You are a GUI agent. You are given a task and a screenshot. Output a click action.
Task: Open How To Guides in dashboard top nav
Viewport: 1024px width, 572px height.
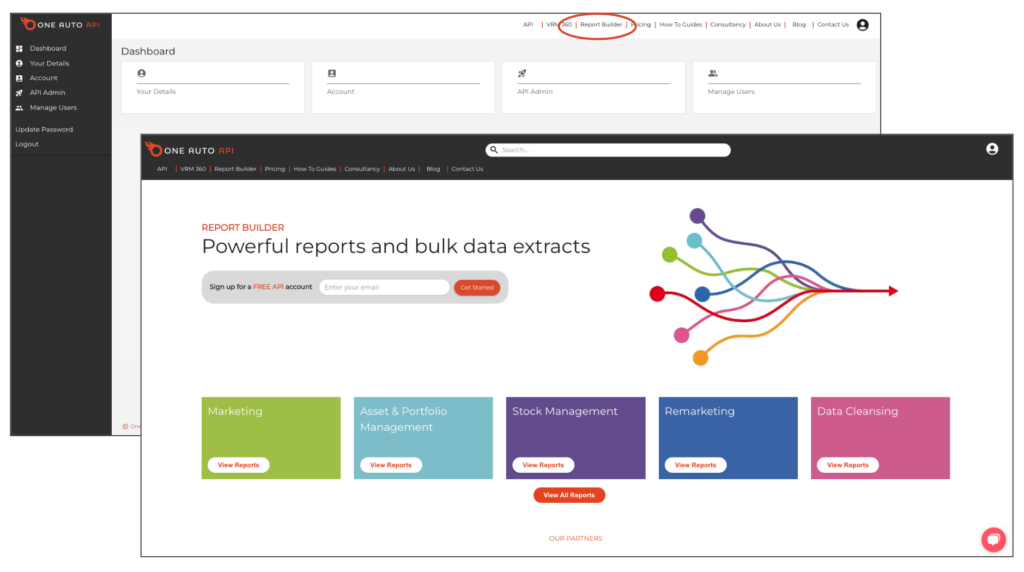coord(680,25)
